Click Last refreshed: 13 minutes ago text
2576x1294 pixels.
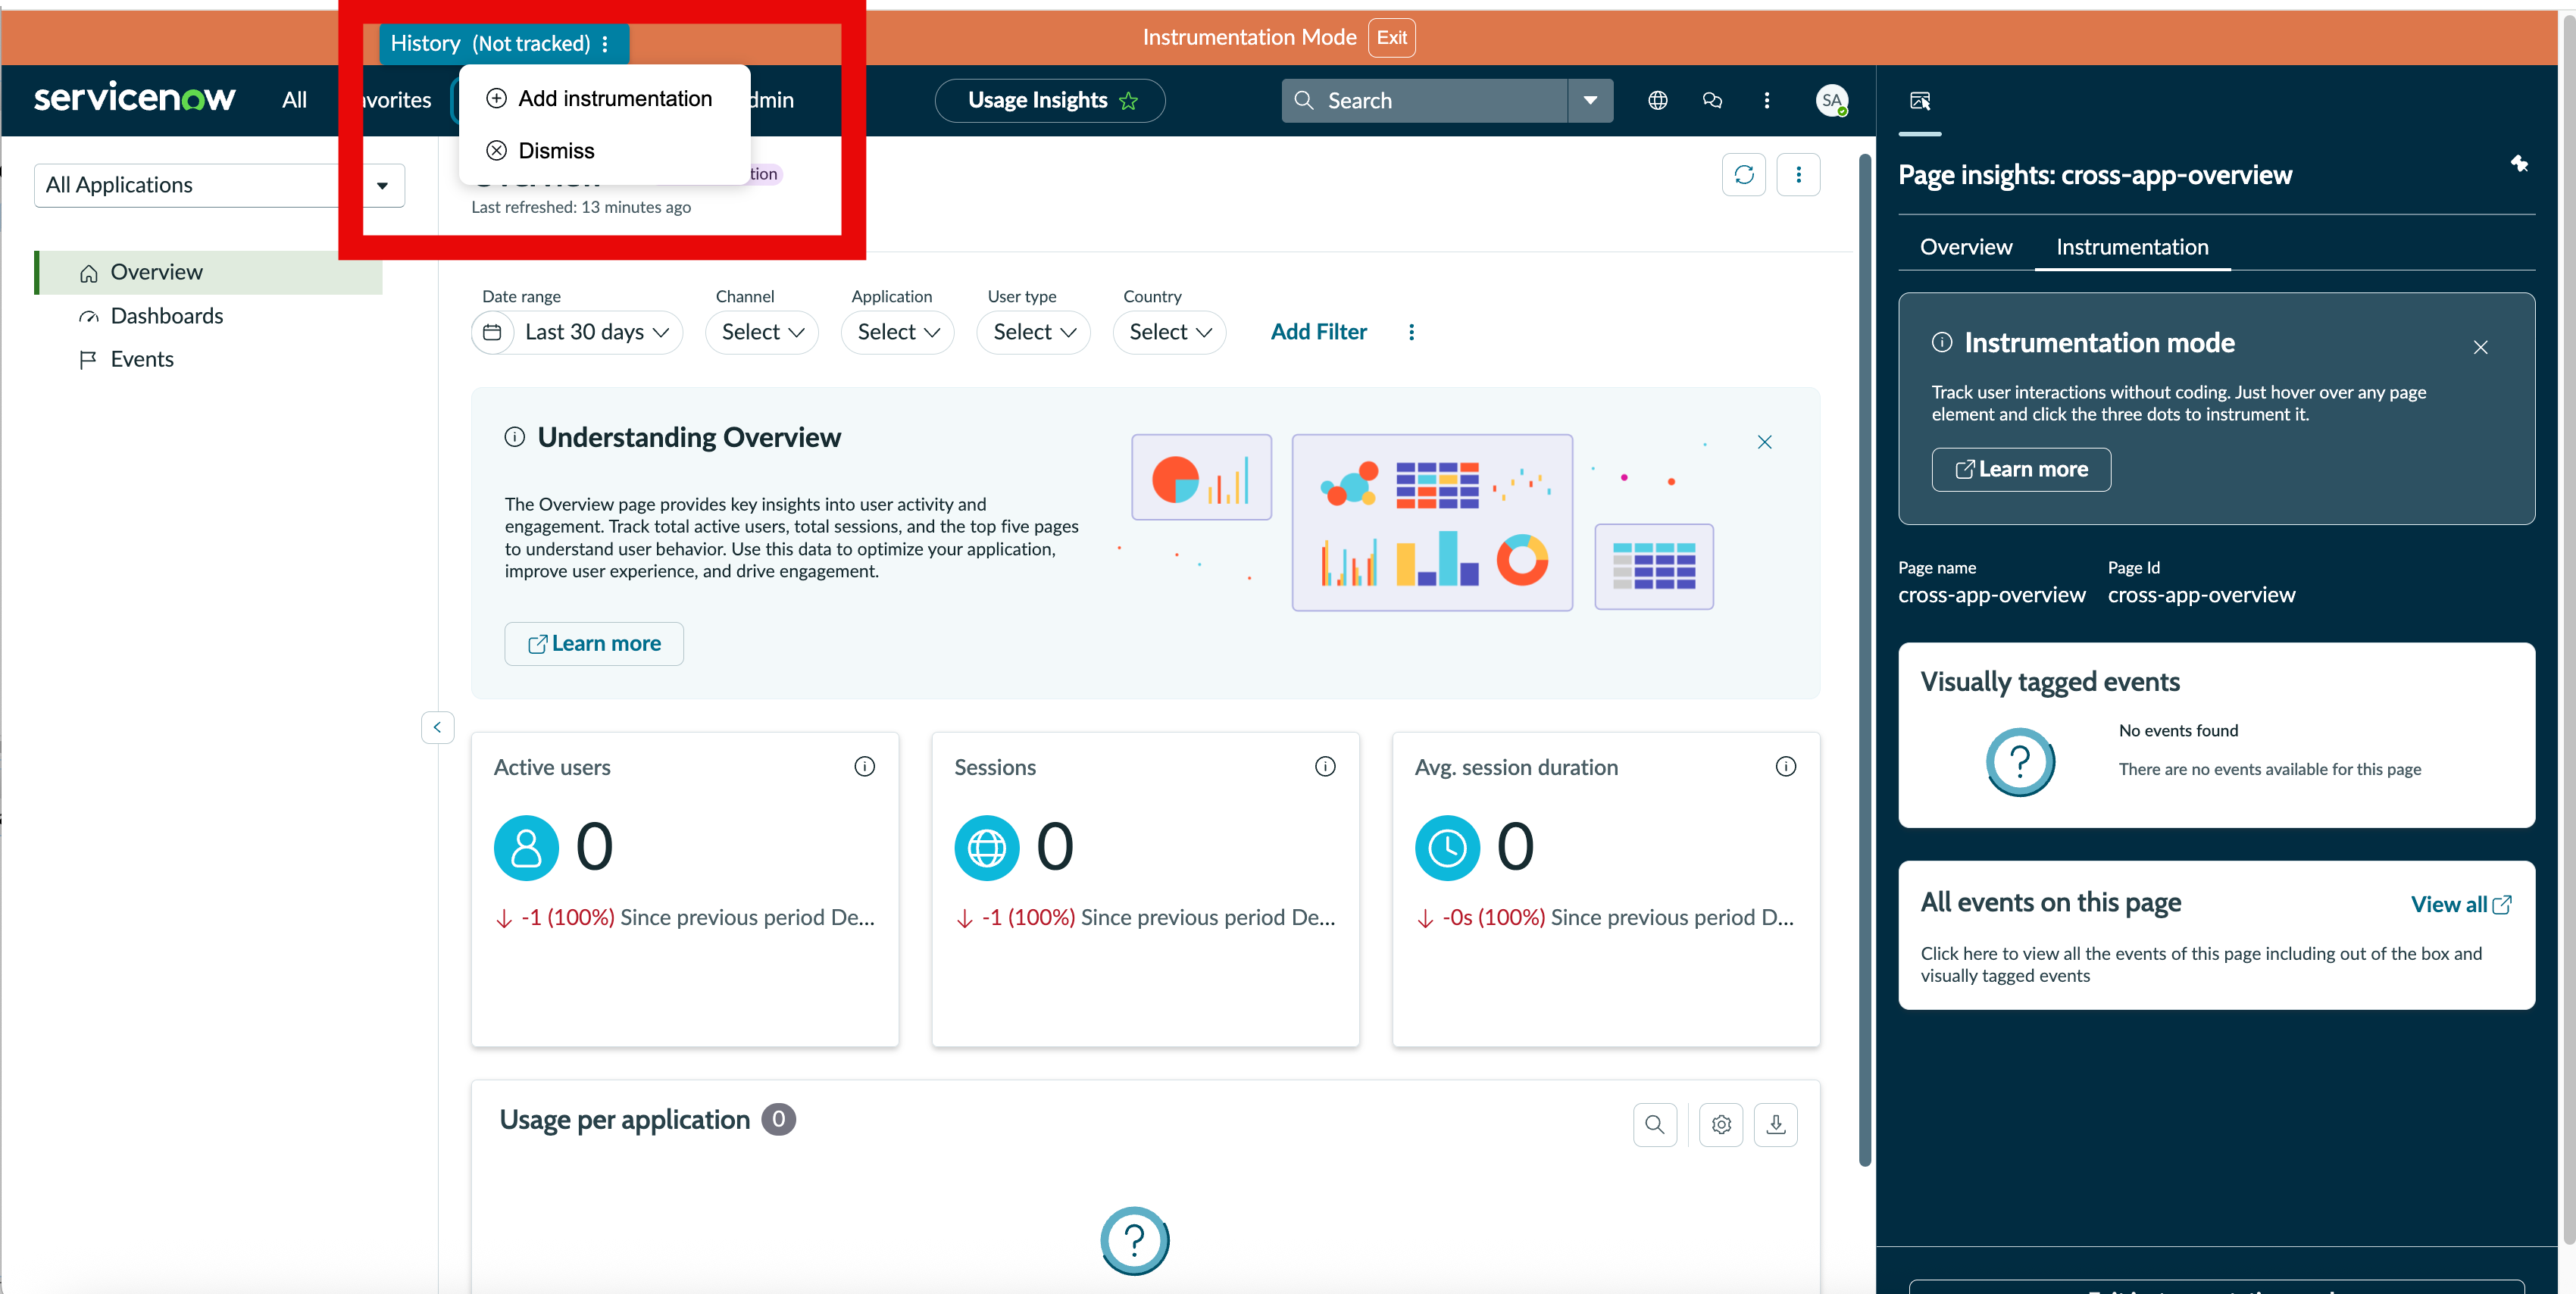[x=581, y=207]
